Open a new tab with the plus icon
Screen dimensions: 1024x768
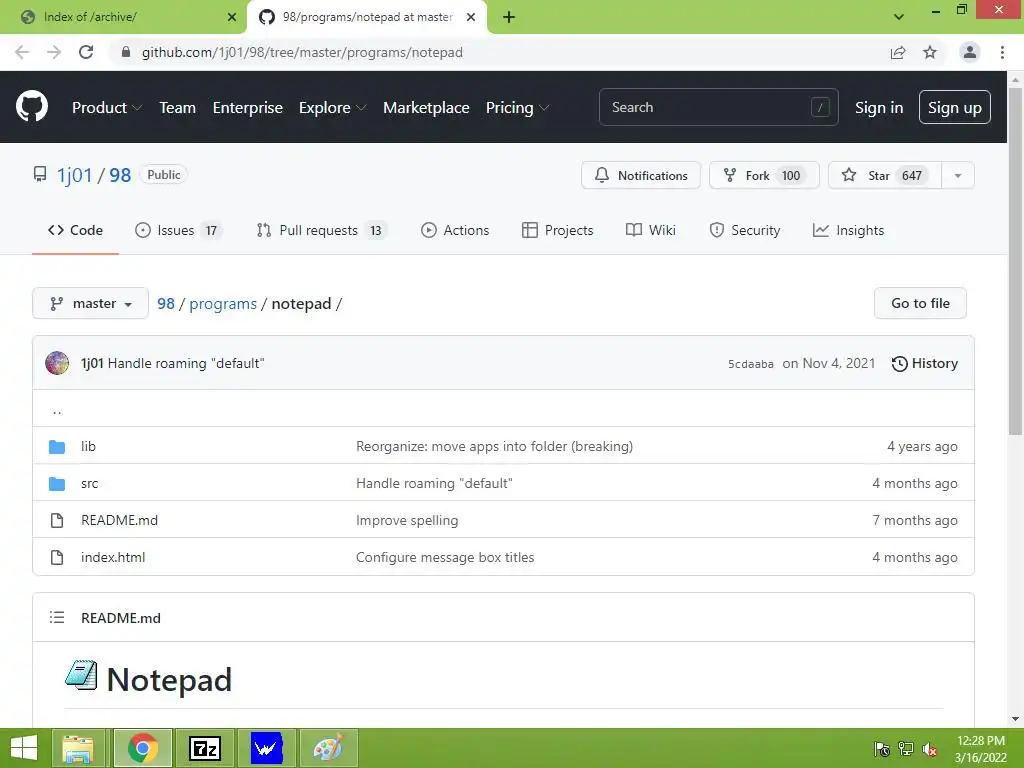pos(509,18)
